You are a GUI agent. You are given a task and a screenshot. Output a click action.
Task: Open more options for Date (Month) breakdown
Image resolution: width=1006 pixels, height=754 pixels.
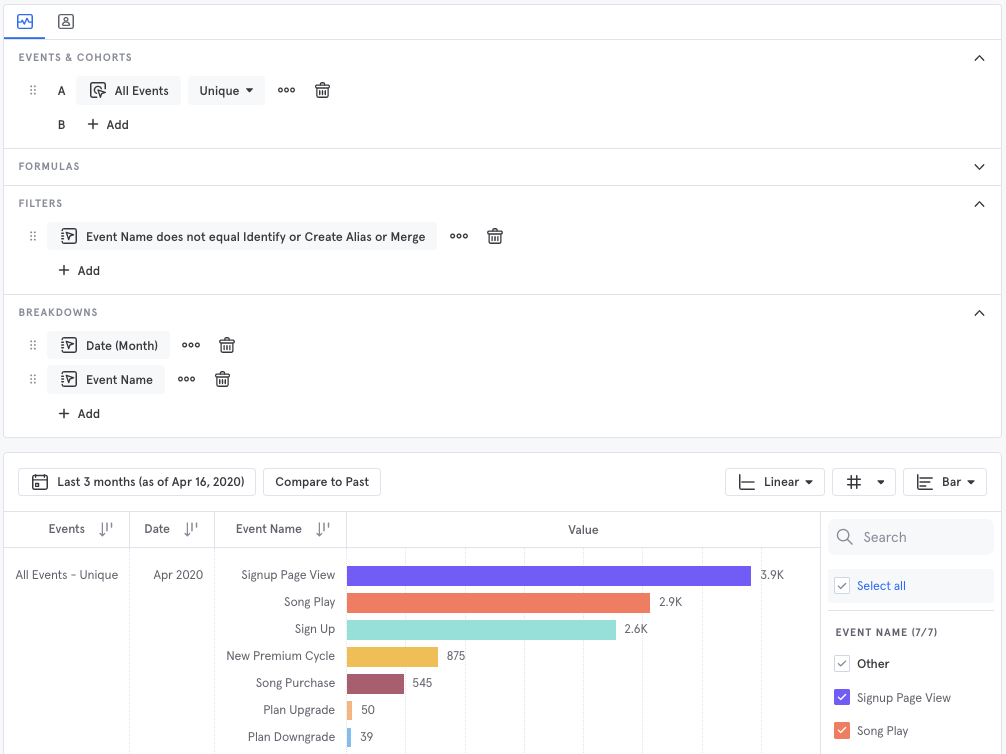(x=191, y=346)
